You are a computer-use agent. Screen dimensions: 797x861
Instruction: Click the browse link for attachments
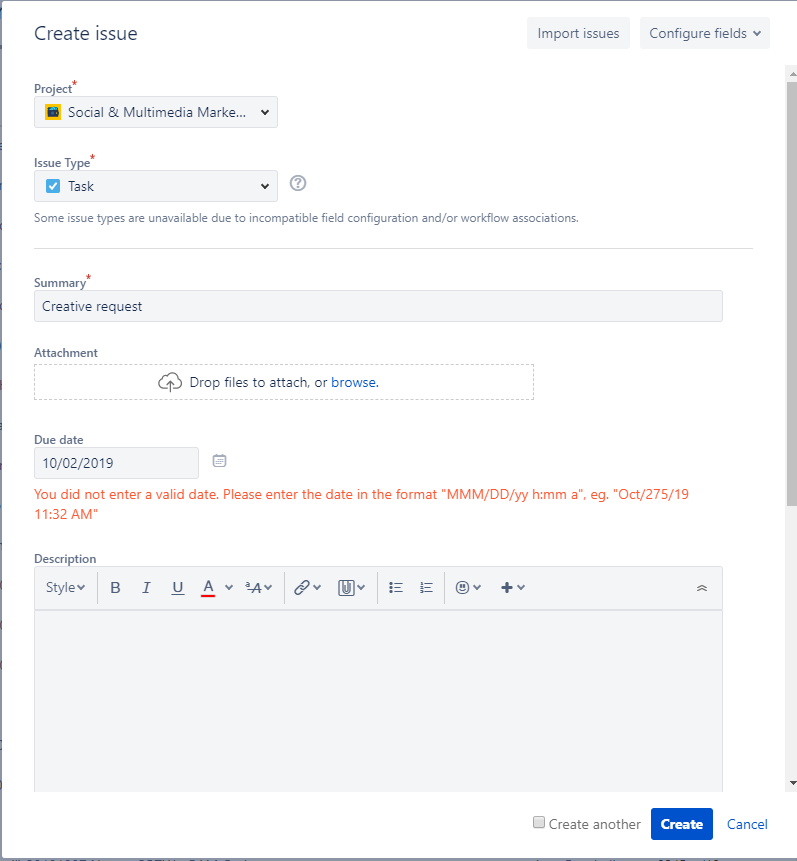point(354,382)
